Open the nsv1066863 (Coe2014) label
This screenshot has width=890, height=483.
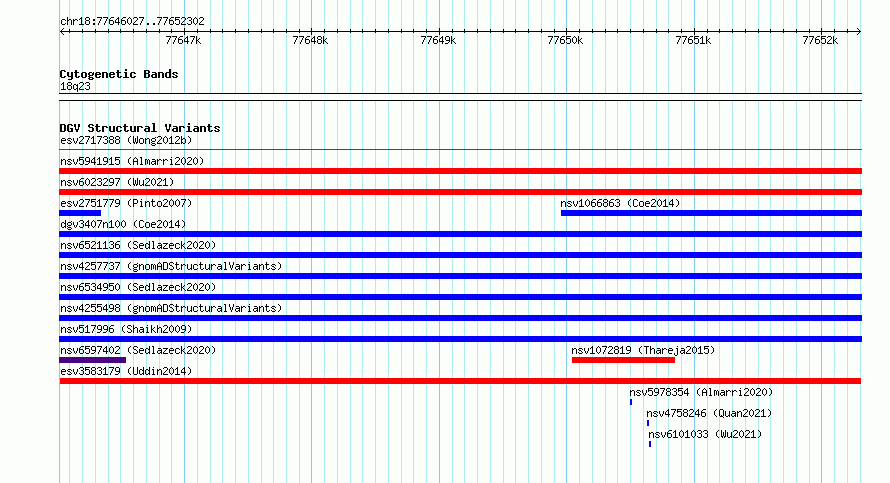pos(620,203)
